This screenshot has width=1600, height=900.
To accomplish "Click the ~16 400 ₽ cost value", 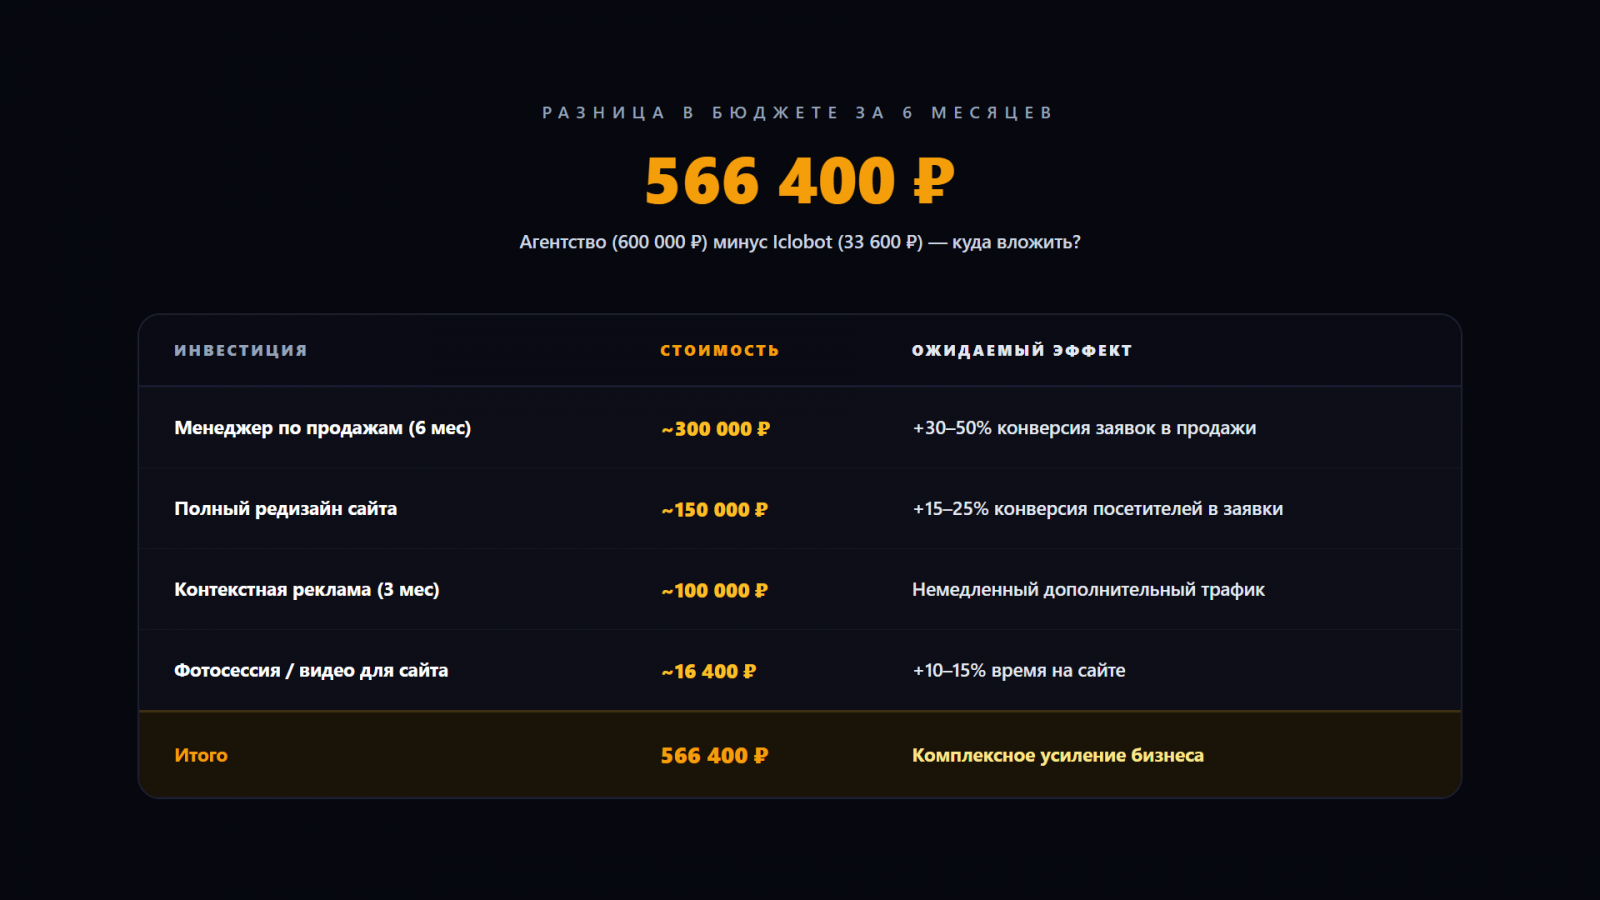I will 708,672.
